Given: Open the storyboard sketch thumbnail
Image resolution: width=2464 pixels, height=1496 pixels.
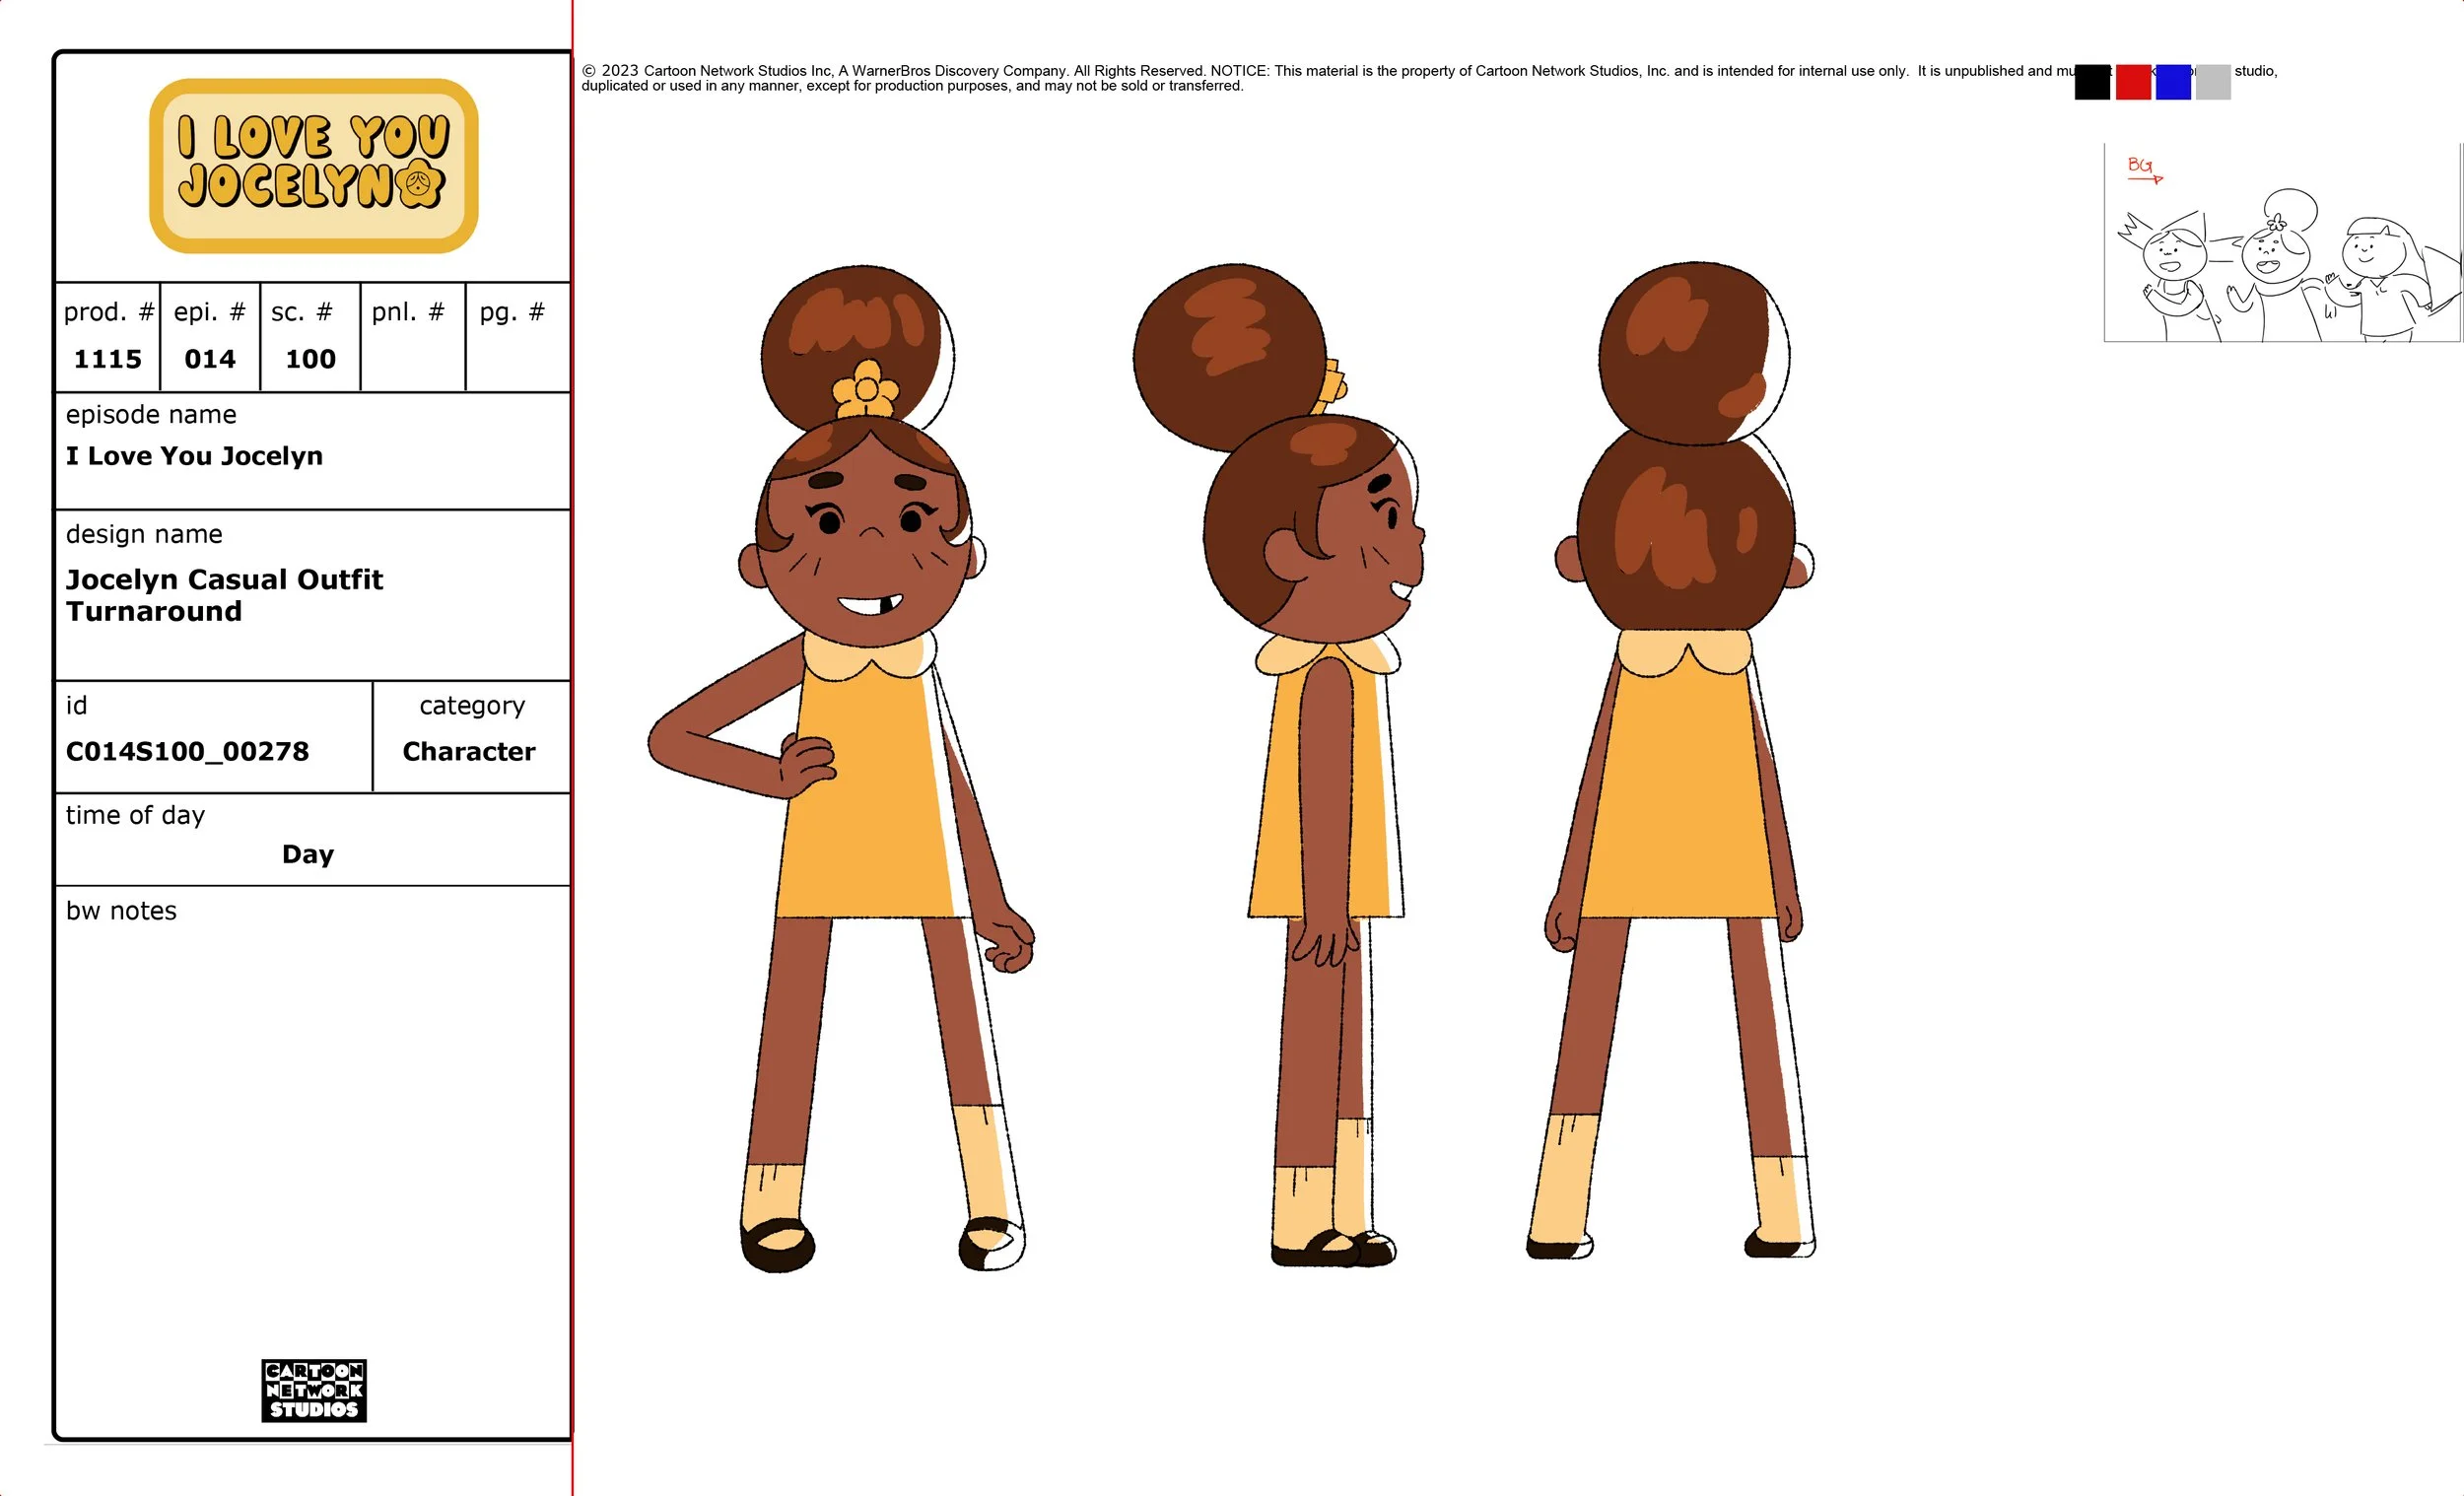Looking at the screenshot, I should pyautogui.click(x=2282, y=243).
